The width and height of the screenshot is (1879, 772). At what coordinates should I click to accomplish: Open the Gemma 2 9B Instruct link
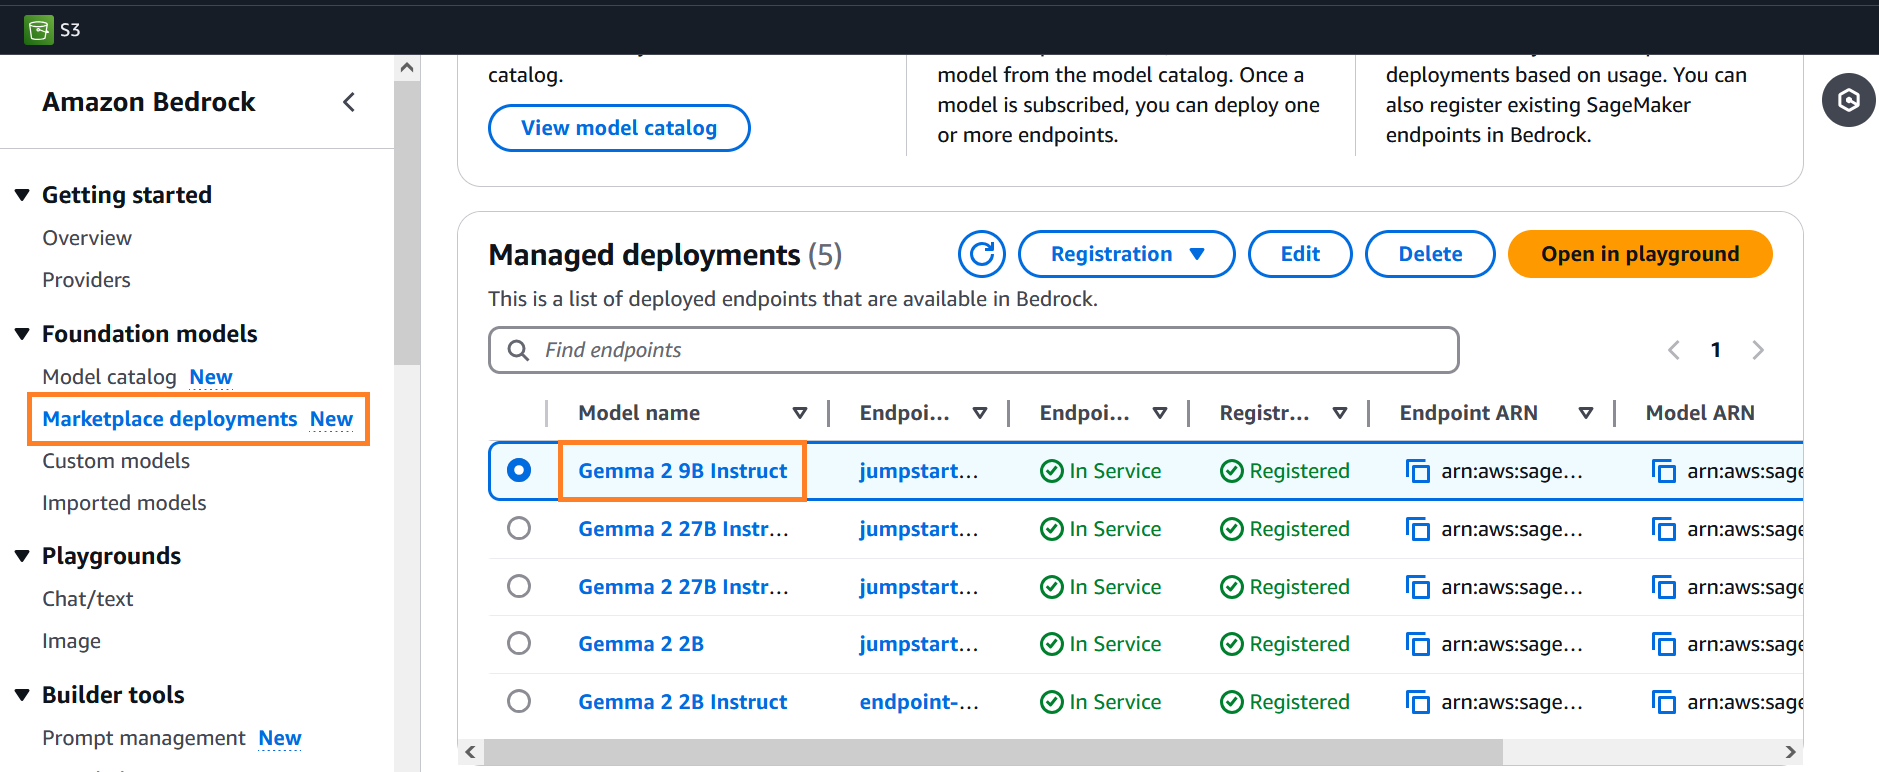click(x=682, y=471)
